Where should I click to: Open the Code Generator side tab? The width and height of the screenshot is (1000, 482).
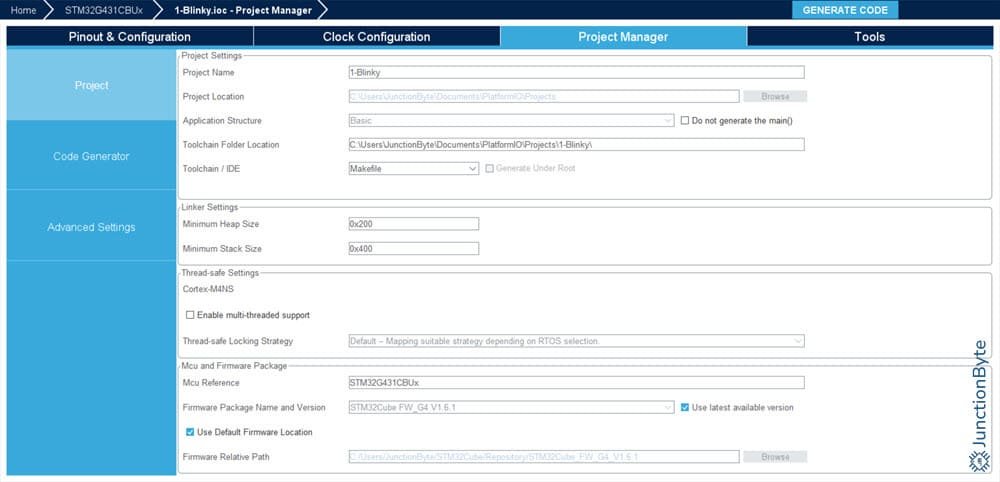click(x=91, y=156)
